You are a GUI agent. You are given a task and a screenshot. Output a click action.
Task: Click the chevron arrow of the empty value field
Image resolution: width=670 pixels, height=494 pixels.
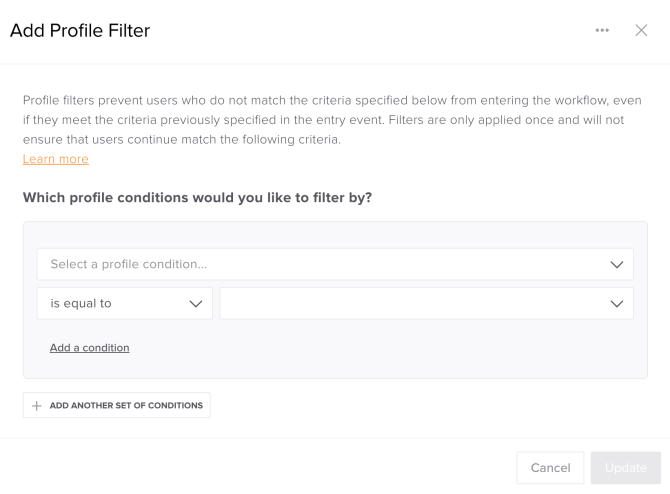(x=617, y=304)
